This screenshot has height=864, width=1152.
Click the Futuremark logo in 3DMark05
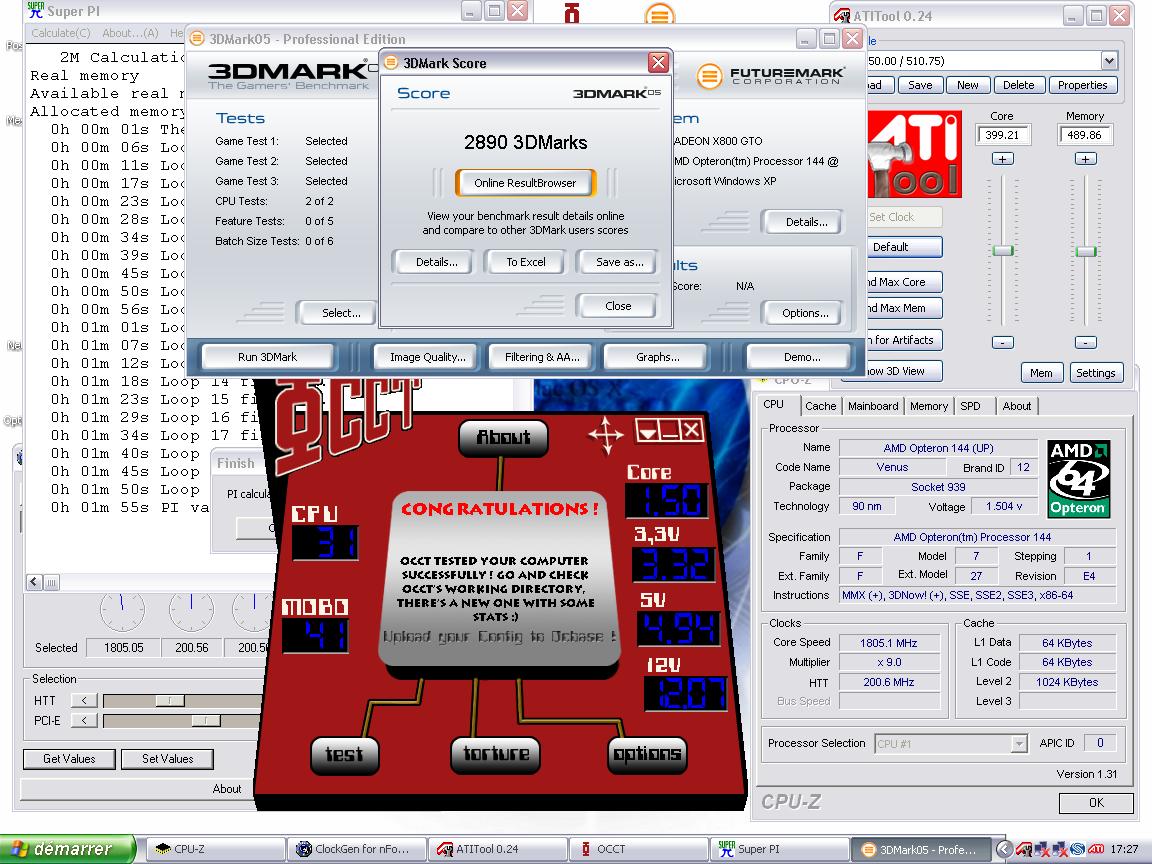tap(769, 76)
